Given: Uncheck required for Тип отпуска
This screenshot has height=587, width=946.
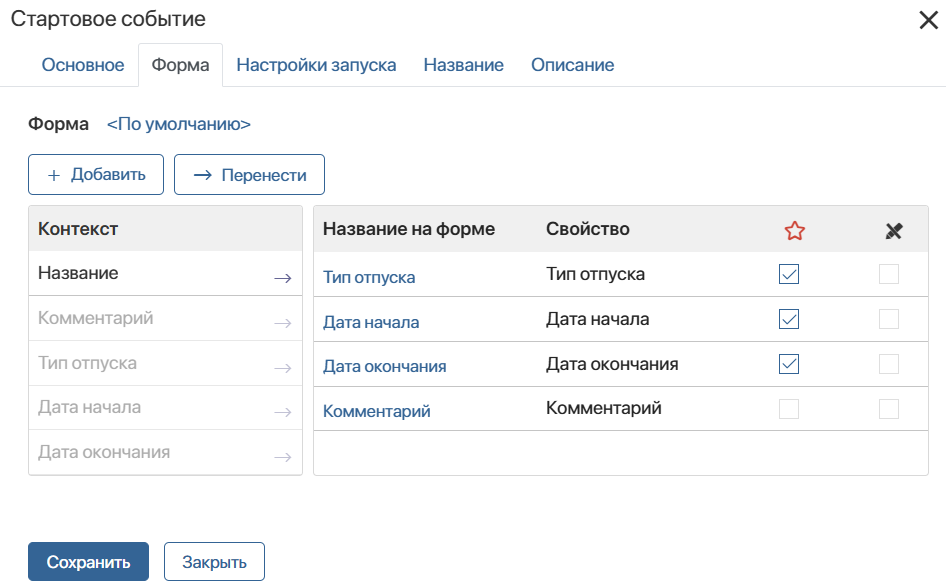Looking at the screenshot, I should (789, 274).
